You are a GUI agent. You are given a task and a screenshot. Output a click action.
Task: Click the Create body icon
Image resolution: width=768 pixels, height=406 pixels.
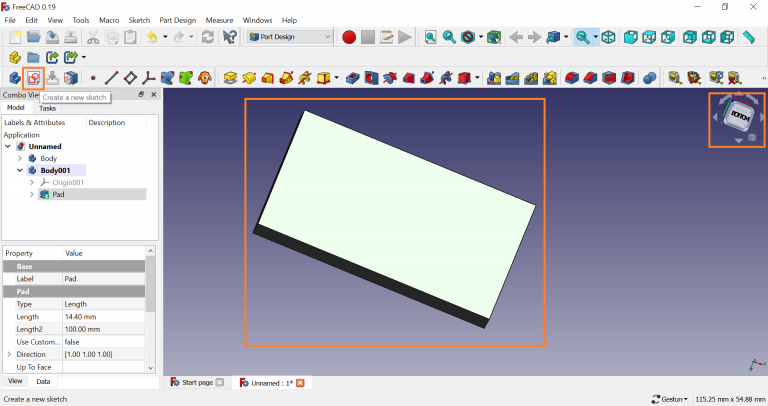(x=15, y=77)
